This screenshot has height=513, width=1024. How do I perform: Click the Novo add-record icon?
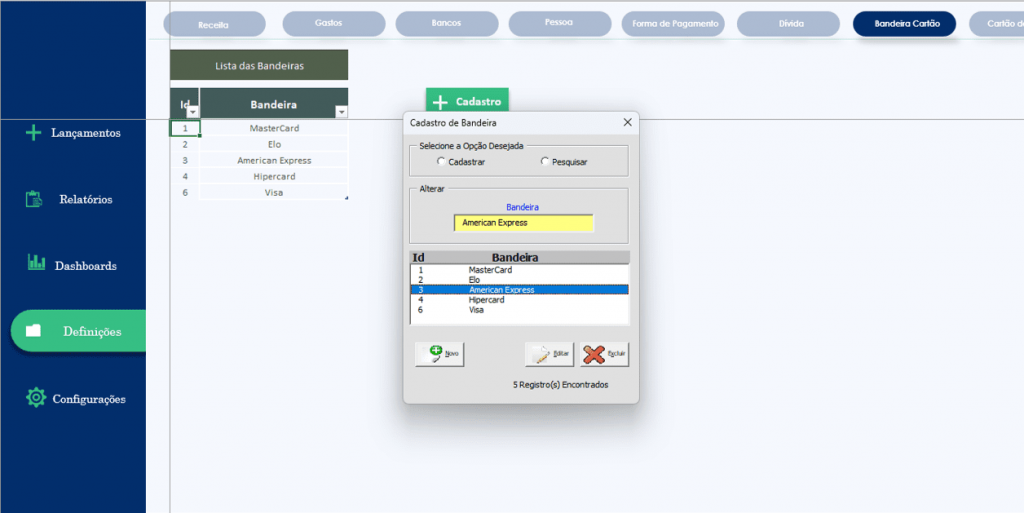[x=436, y=354]
